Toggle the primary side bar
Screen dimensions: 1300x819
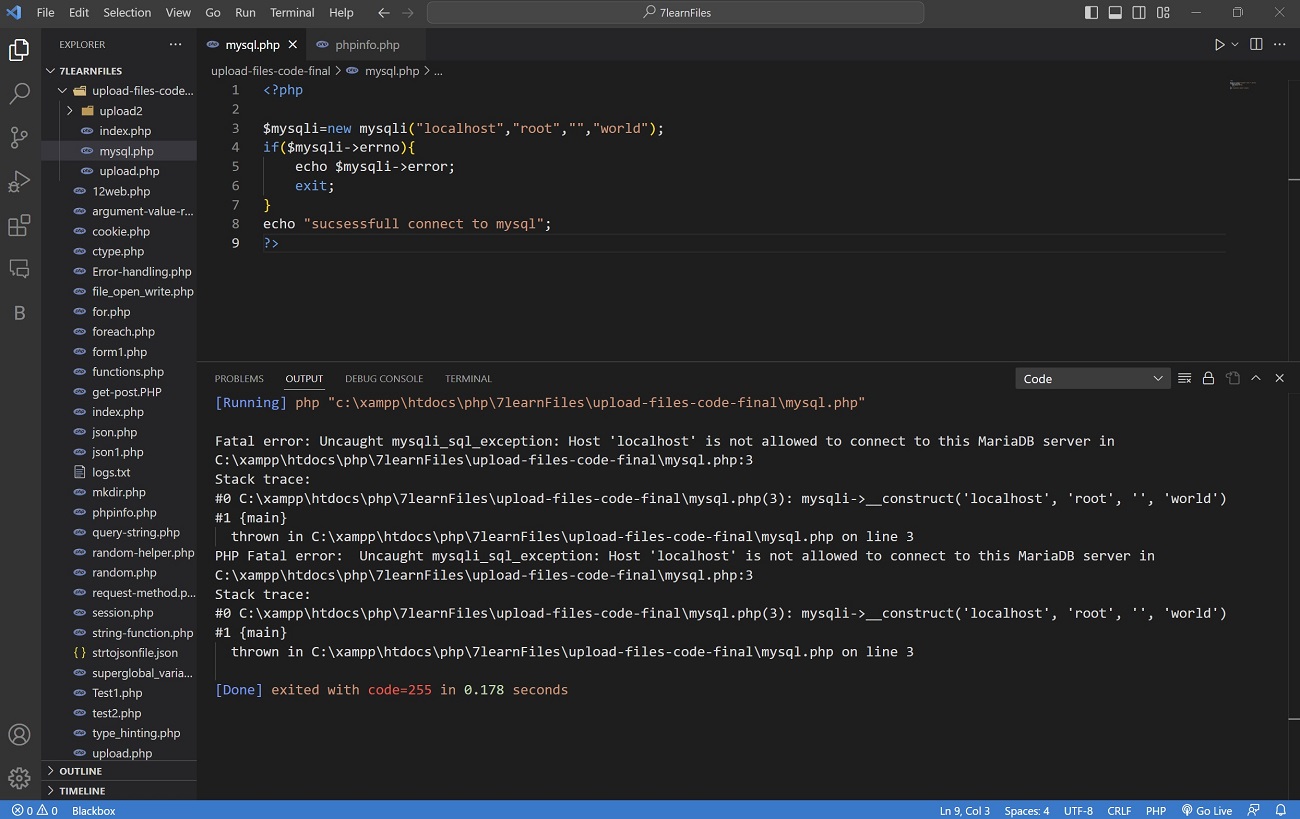click(x=1091, y=13)
